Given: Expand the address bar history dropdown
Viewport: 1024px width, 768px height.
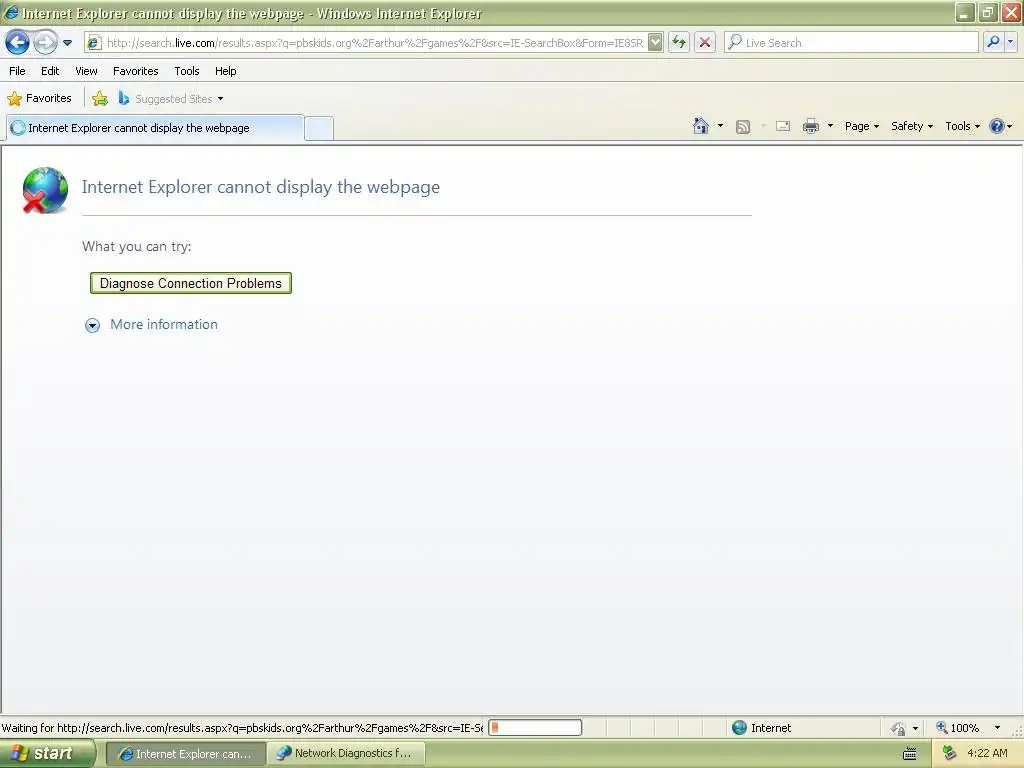Looking at the screenshot, I should [655, 43].
